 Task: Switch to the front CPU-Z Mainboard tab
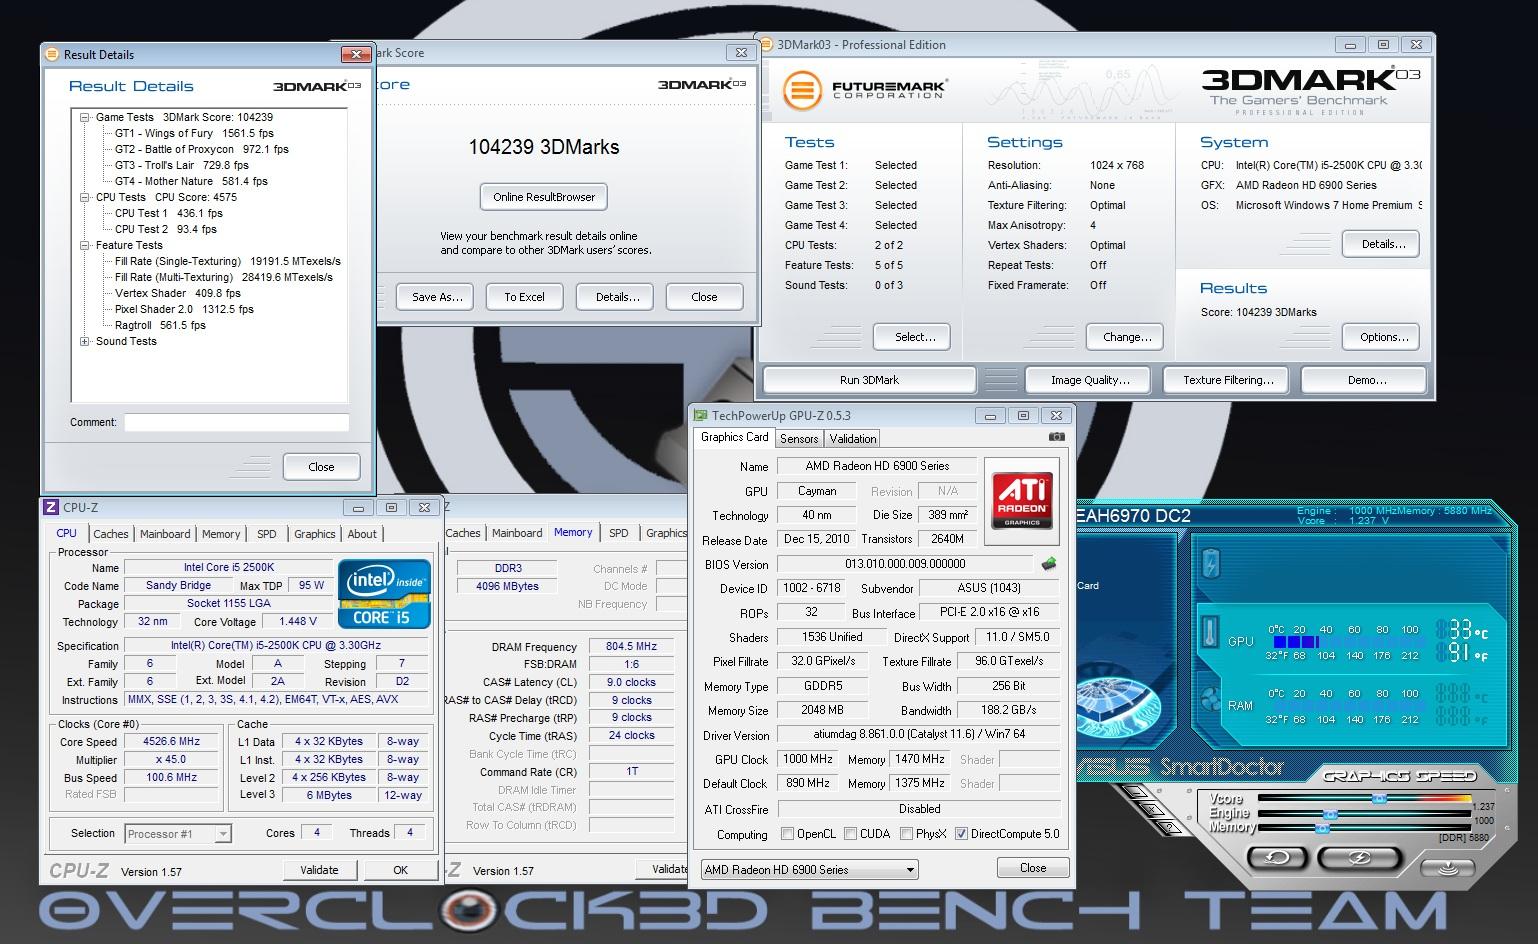tap(165, 534)
